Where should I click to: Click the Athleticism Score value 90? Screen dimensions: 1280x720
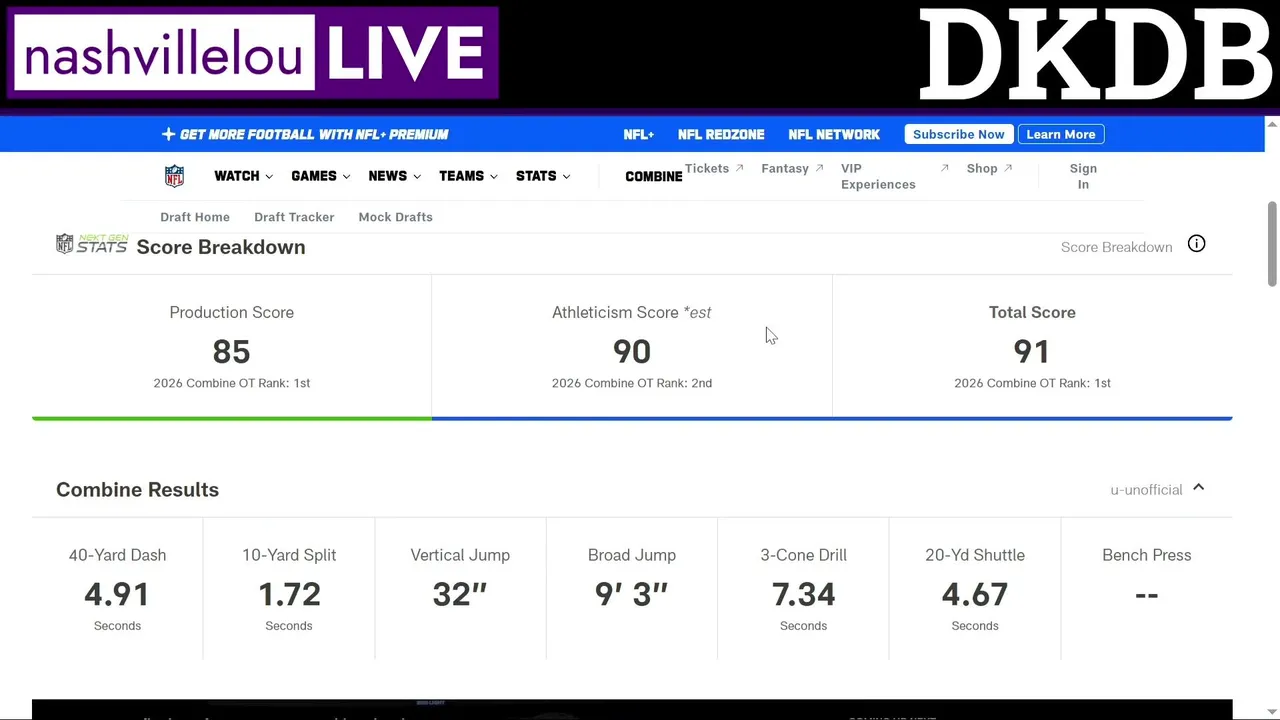[x=632, y=352]
